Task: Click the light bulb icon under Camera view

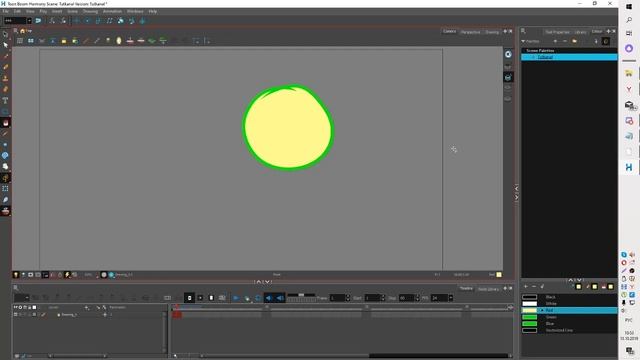Action: [16, 275]
